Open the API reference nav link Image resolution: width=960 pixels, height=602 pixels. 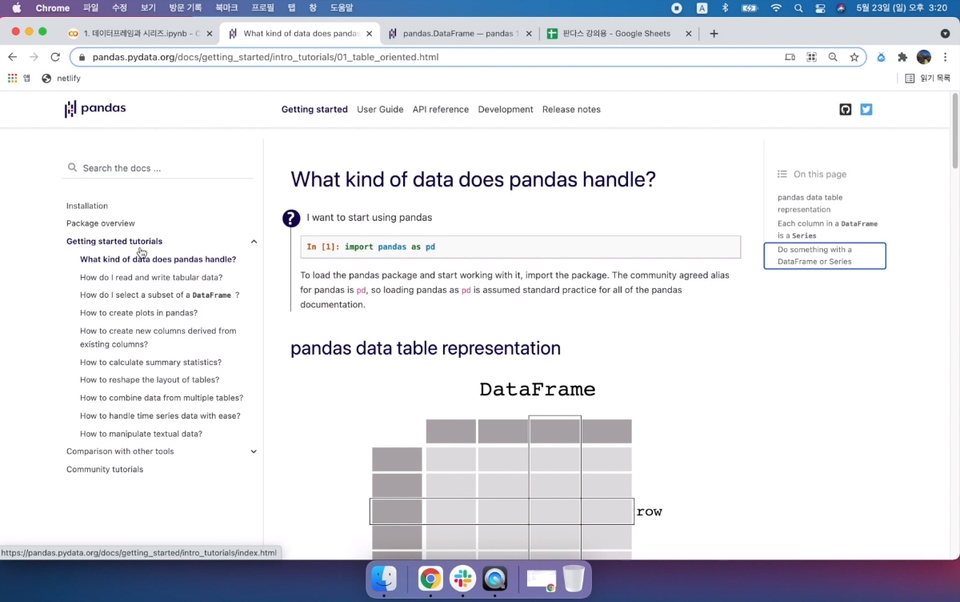[441, 110]
